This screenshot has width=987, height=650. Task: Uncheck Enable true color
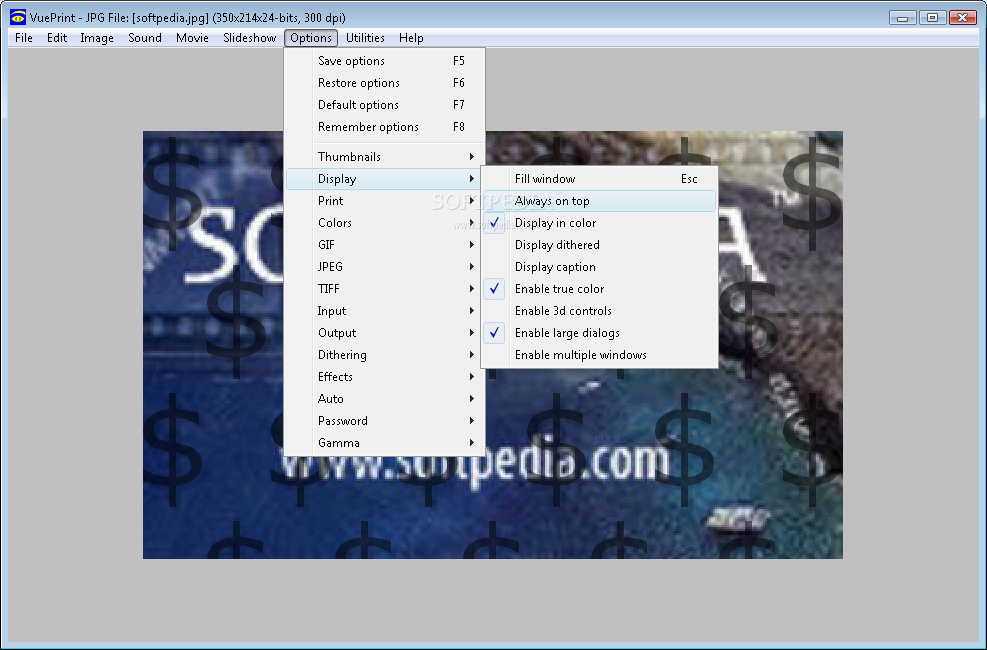[x=599, y=289]
